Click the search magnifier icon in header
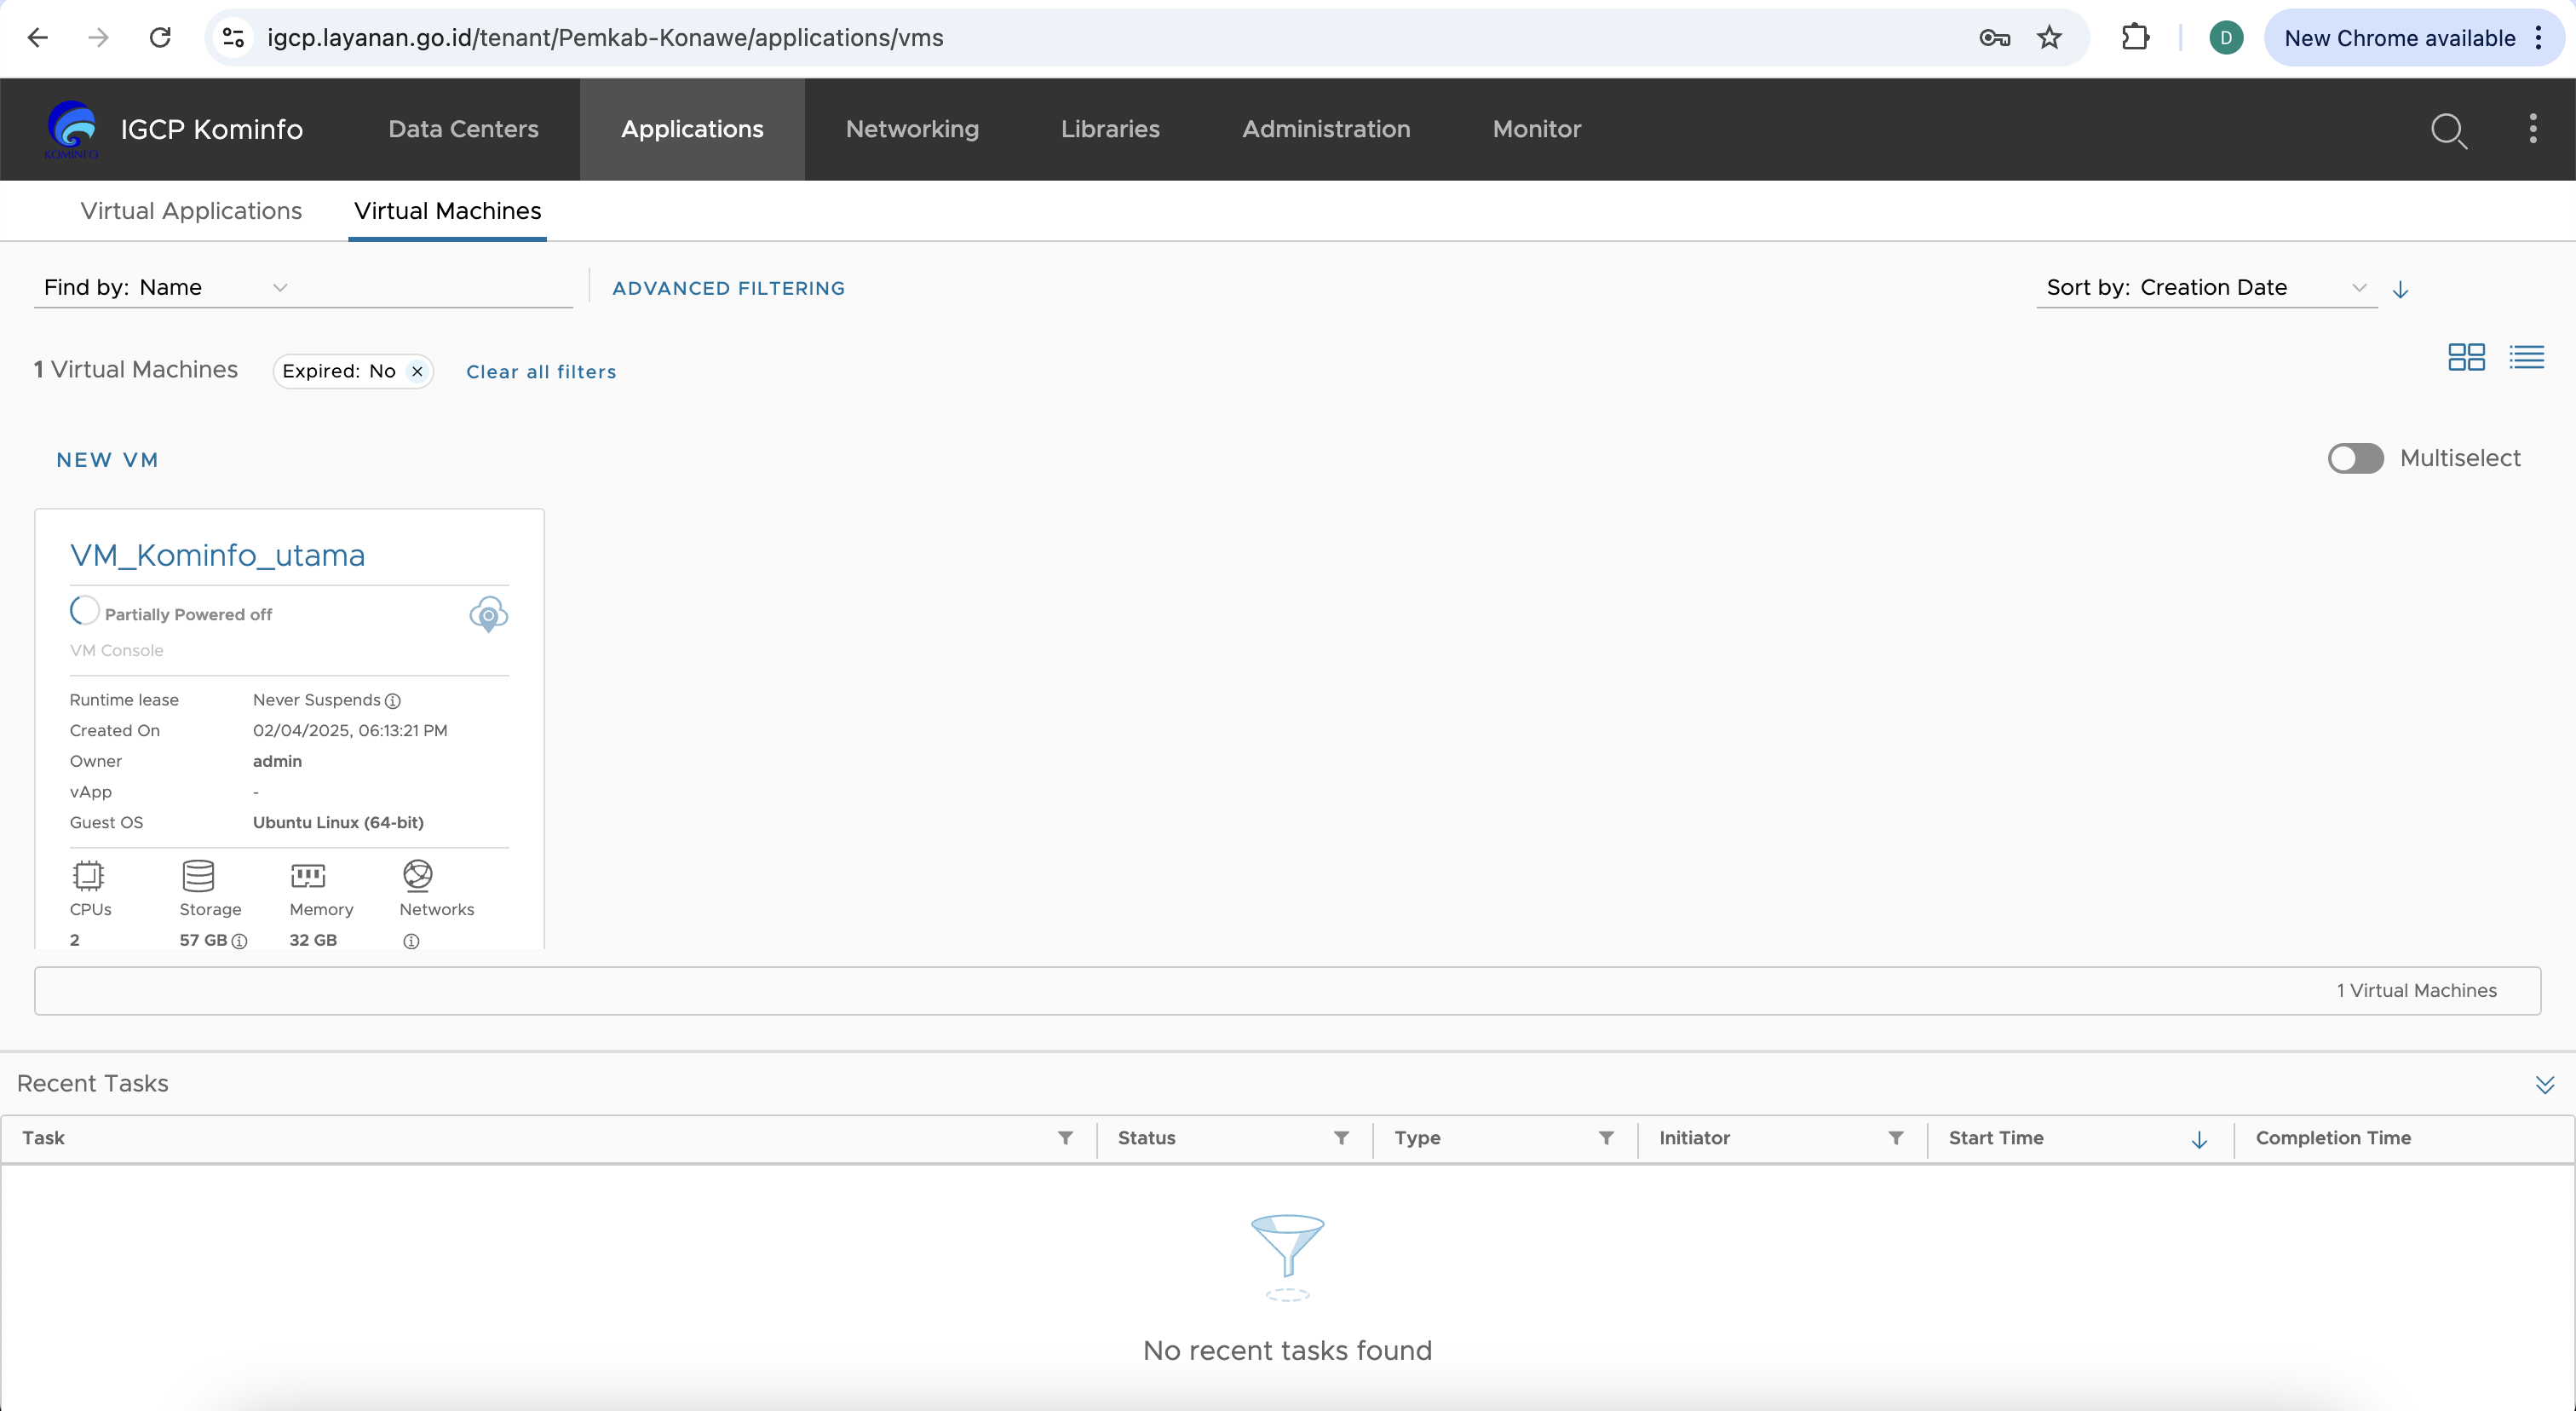The height and width of the screenshot is (1411, 2576). click(x=2448, y=130)
